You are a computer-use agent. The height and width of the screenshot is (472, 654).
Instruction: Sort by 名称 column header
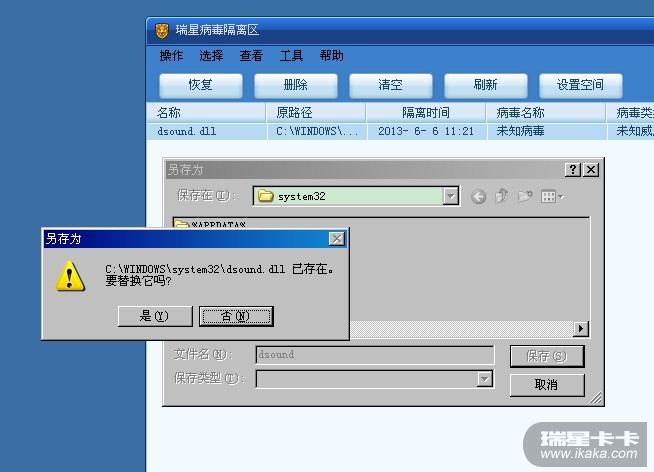point(206,113)
